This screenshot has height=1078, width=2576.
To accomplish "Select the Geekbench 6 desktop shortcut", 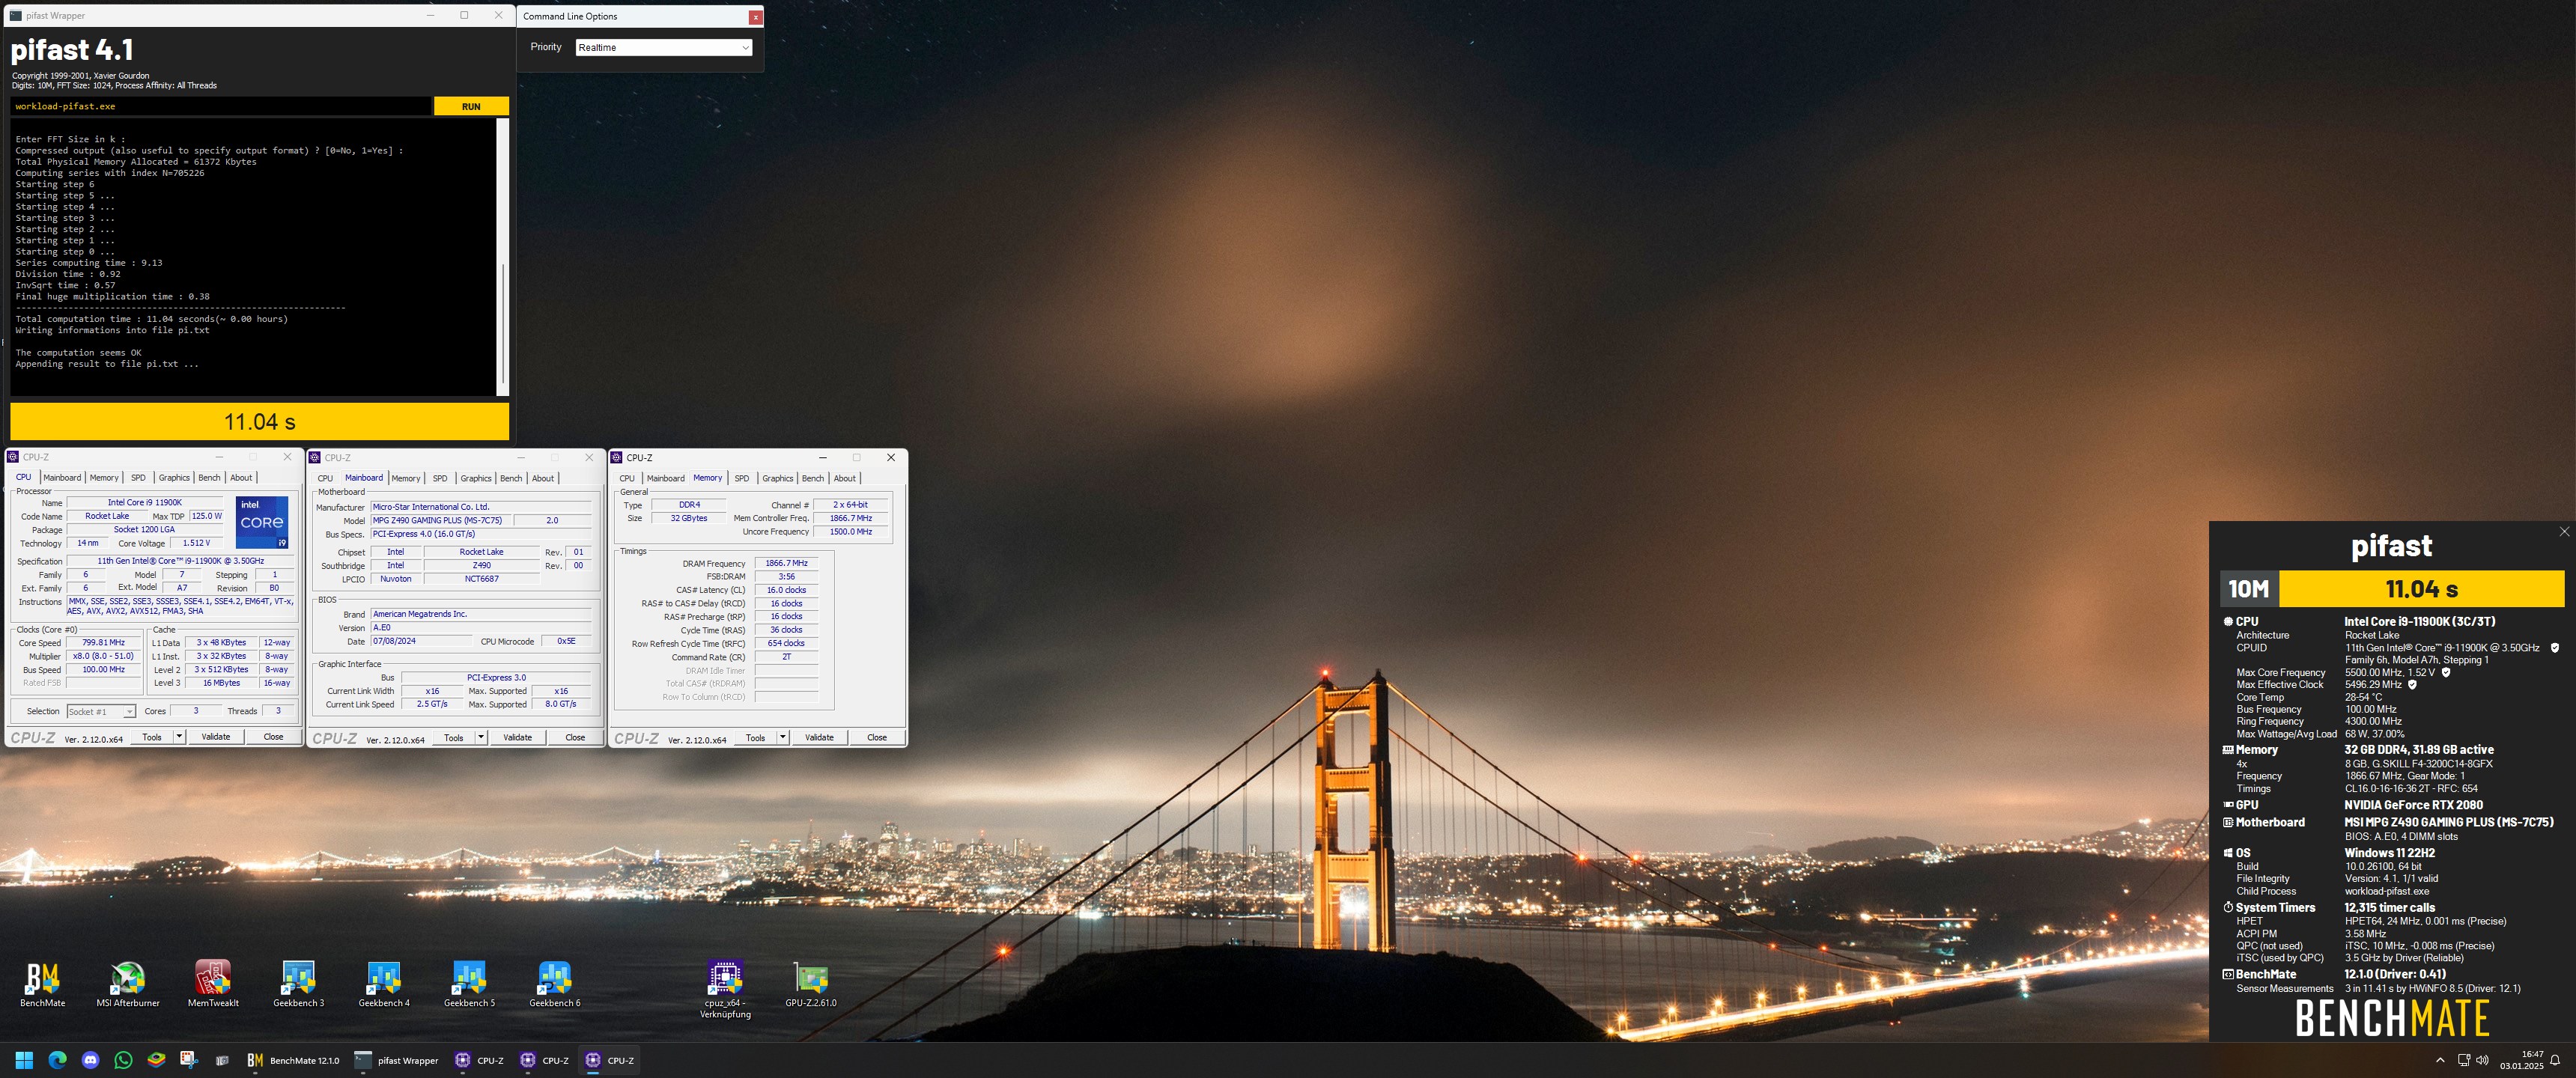I will 554,985.
